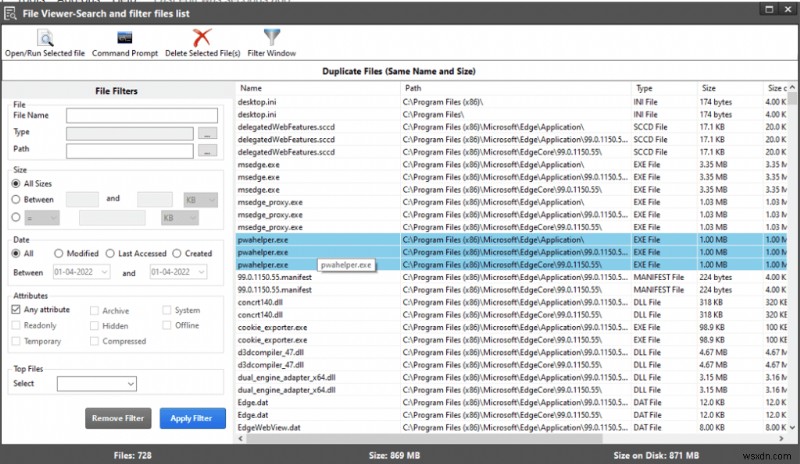Viewport: 800px width, 464px height.
Task: Toggle the Archive attribute checkbox
Action: tap(94, 310)
